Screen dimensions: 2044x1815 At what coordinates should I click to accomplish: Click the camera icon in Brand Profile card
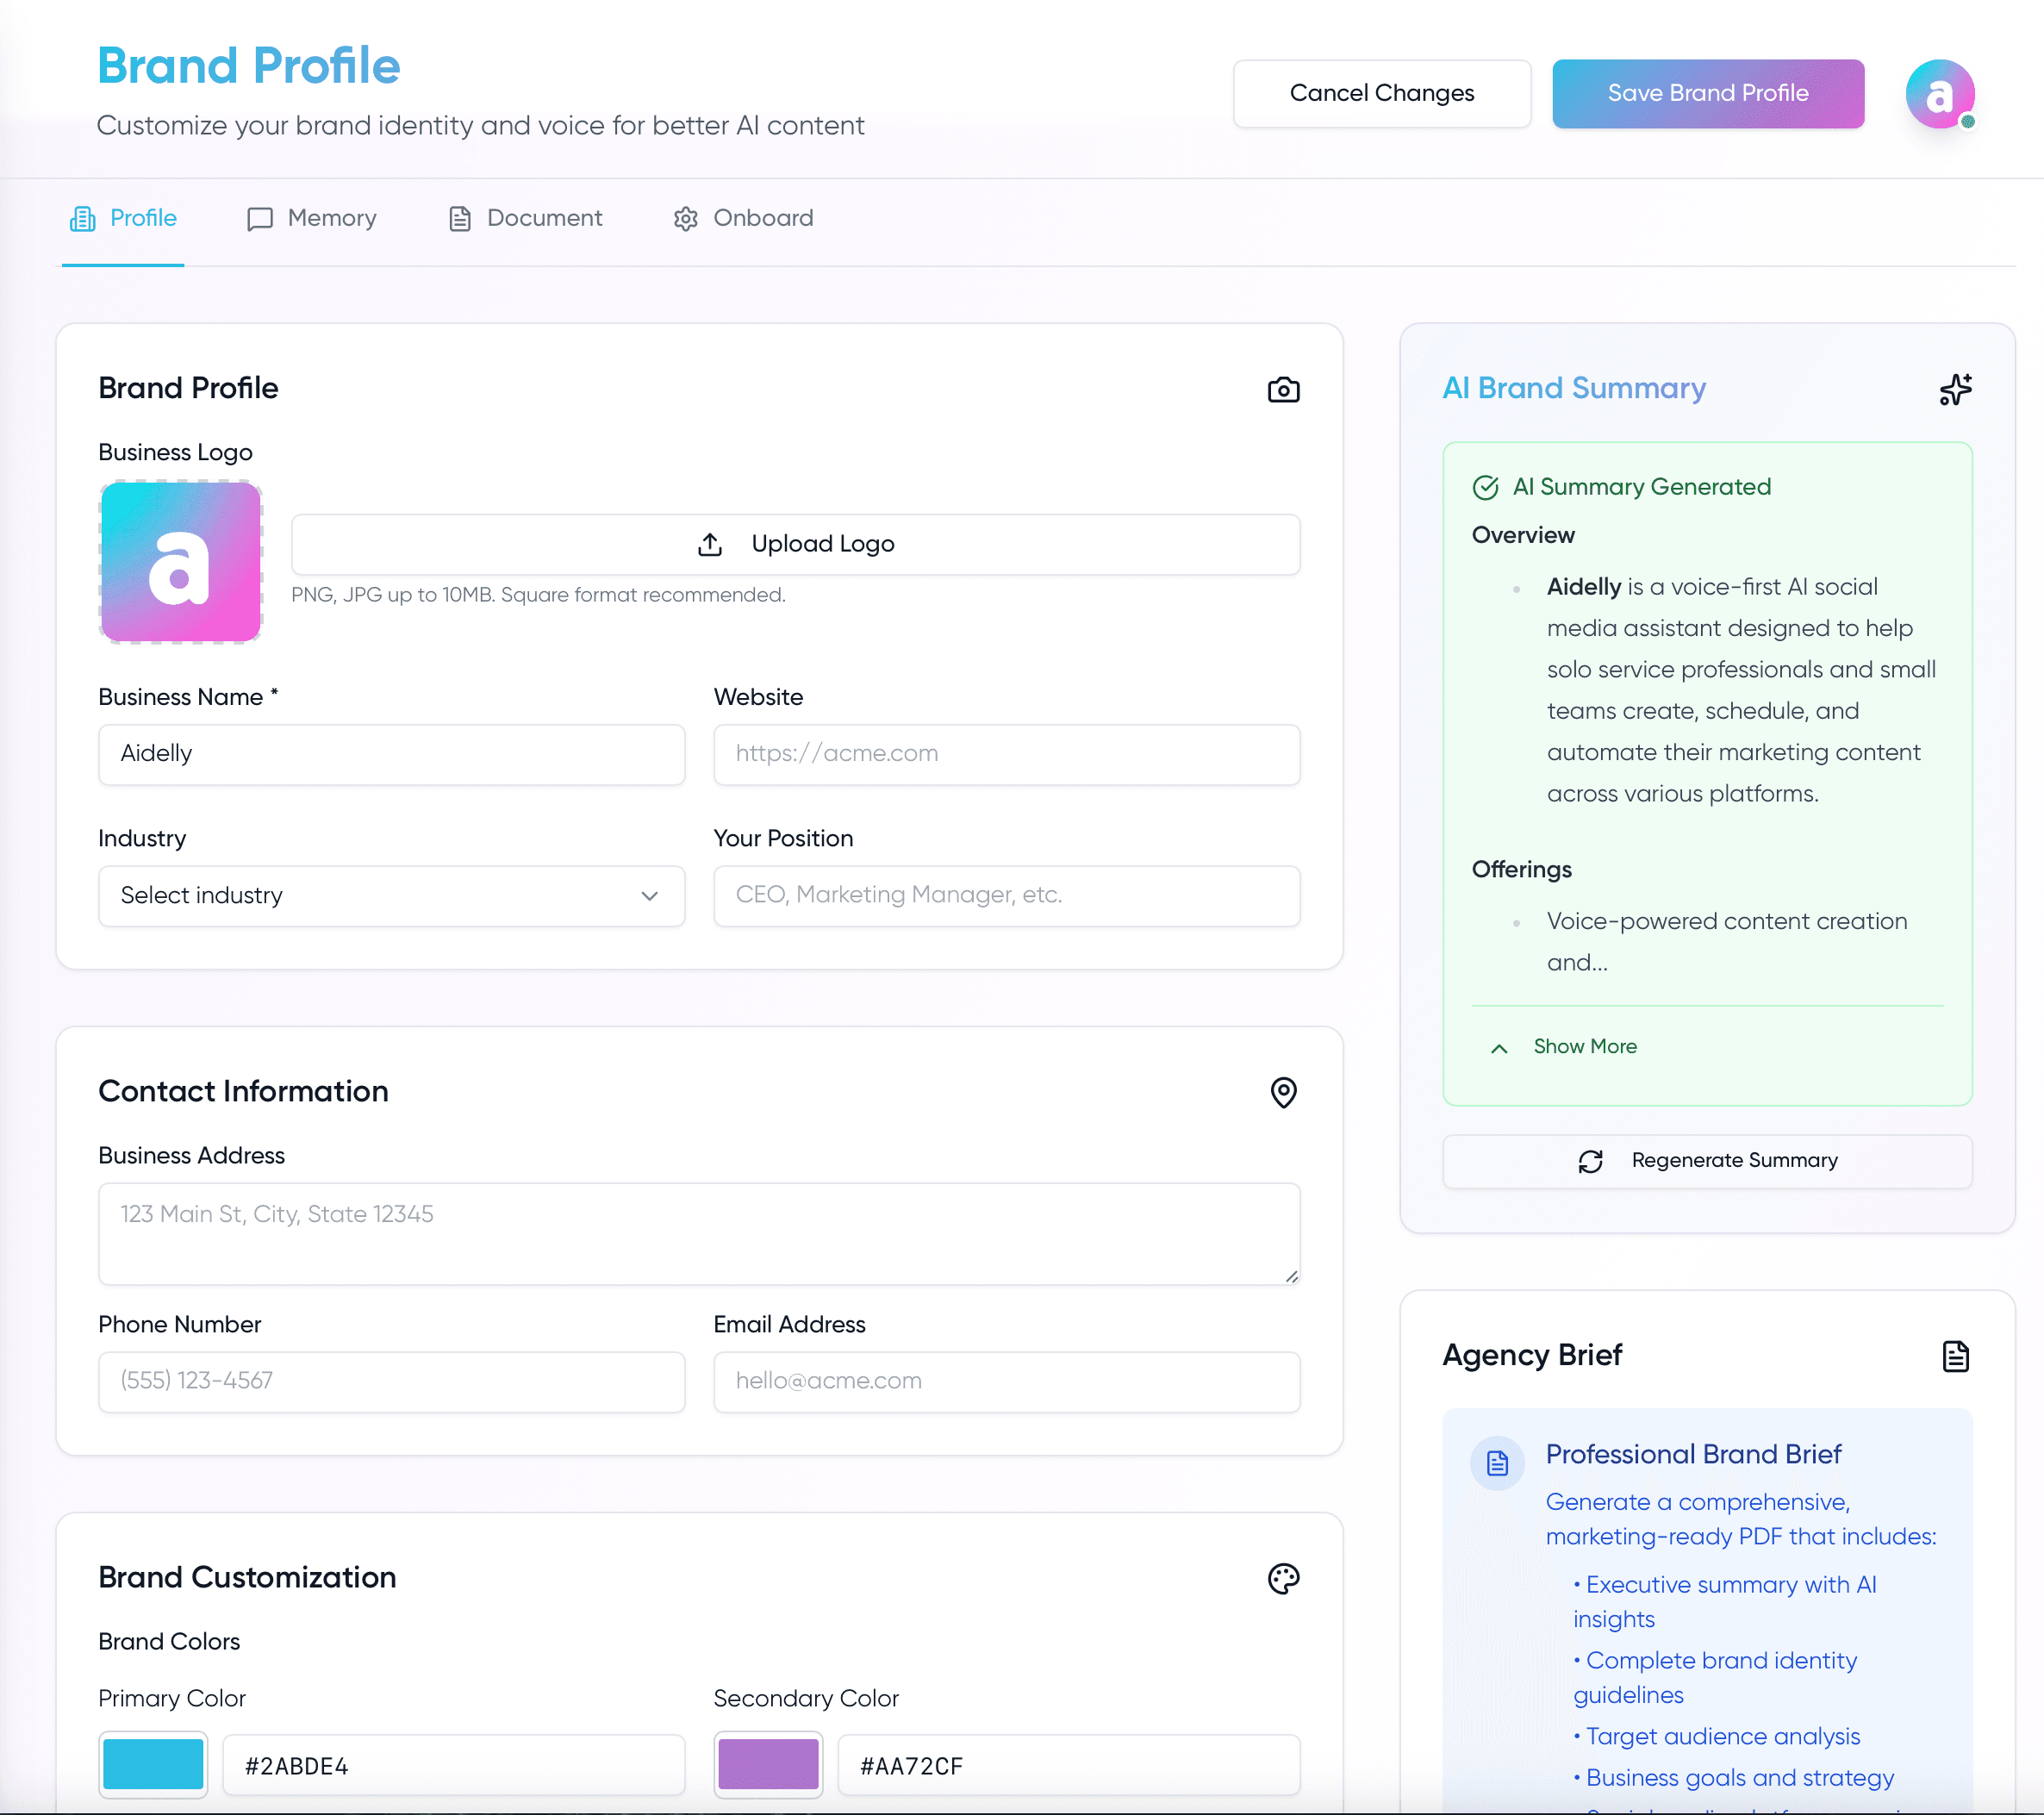pyautogui.click(x=1283, y=390)
